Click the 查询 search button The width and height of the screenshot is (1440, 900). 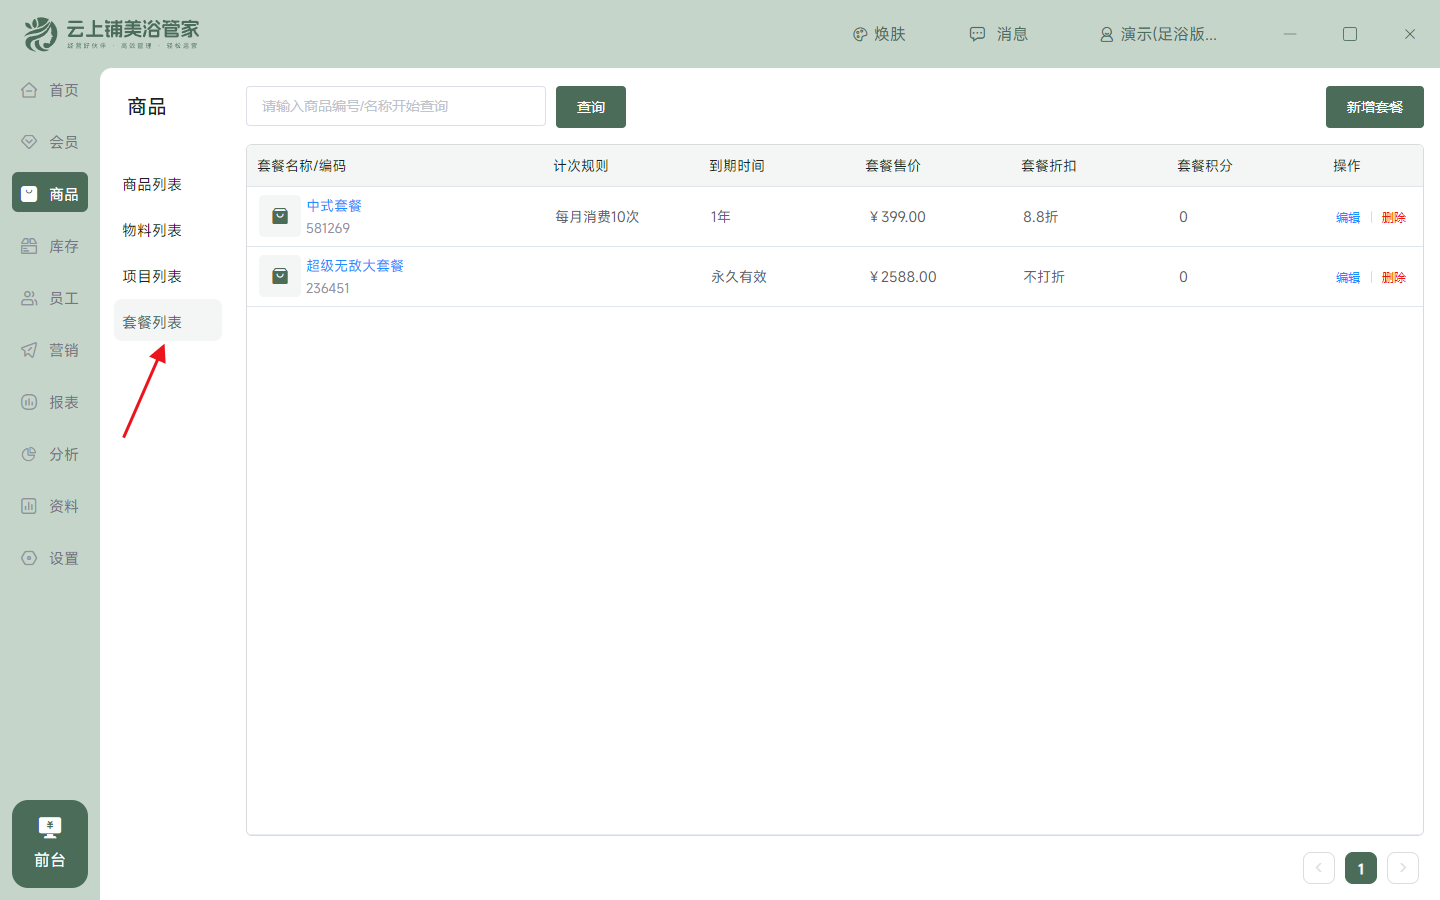(x=590, y=106)
